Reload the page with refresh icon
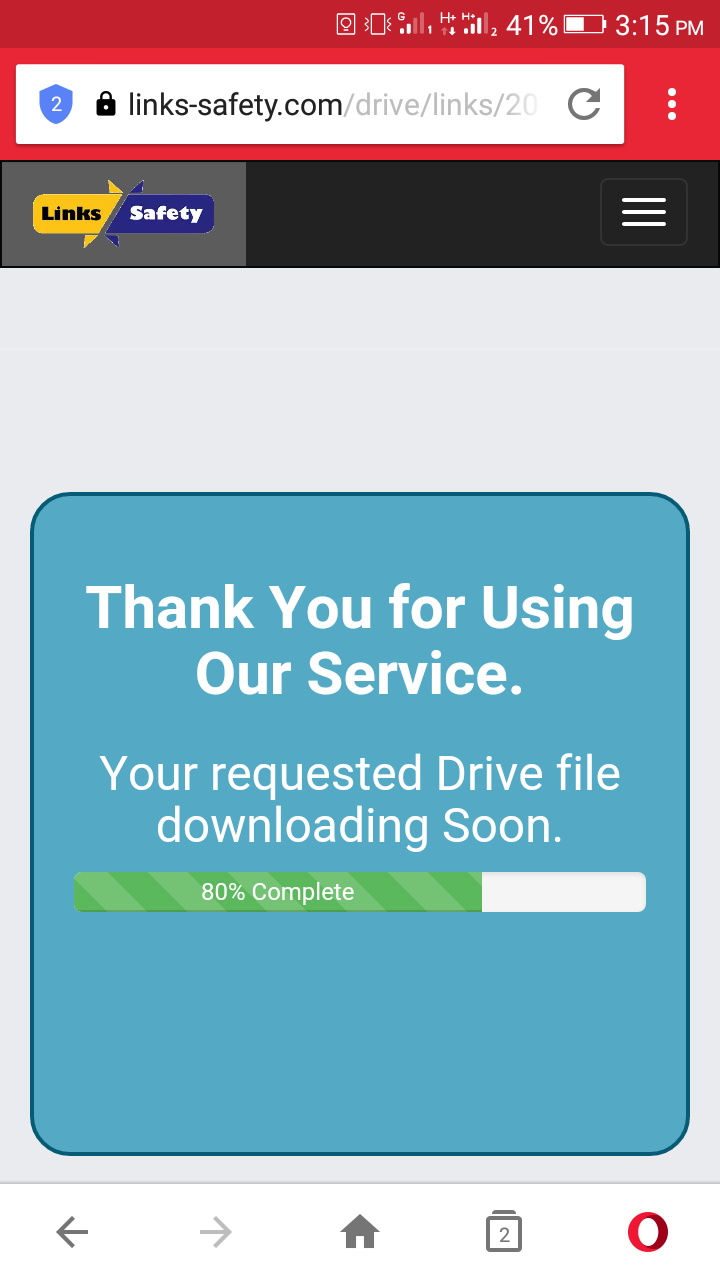The image size is (720, 1280). [x=584, y=104]
